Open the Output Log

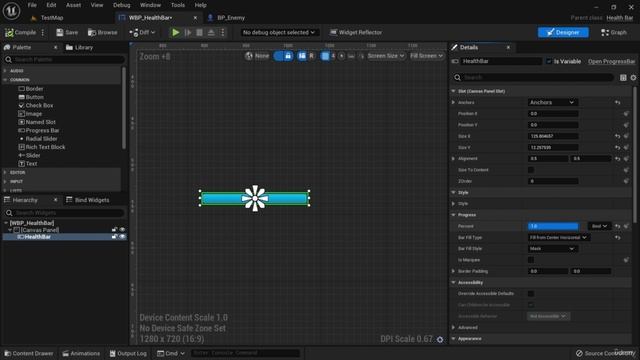tap(128, 353)
